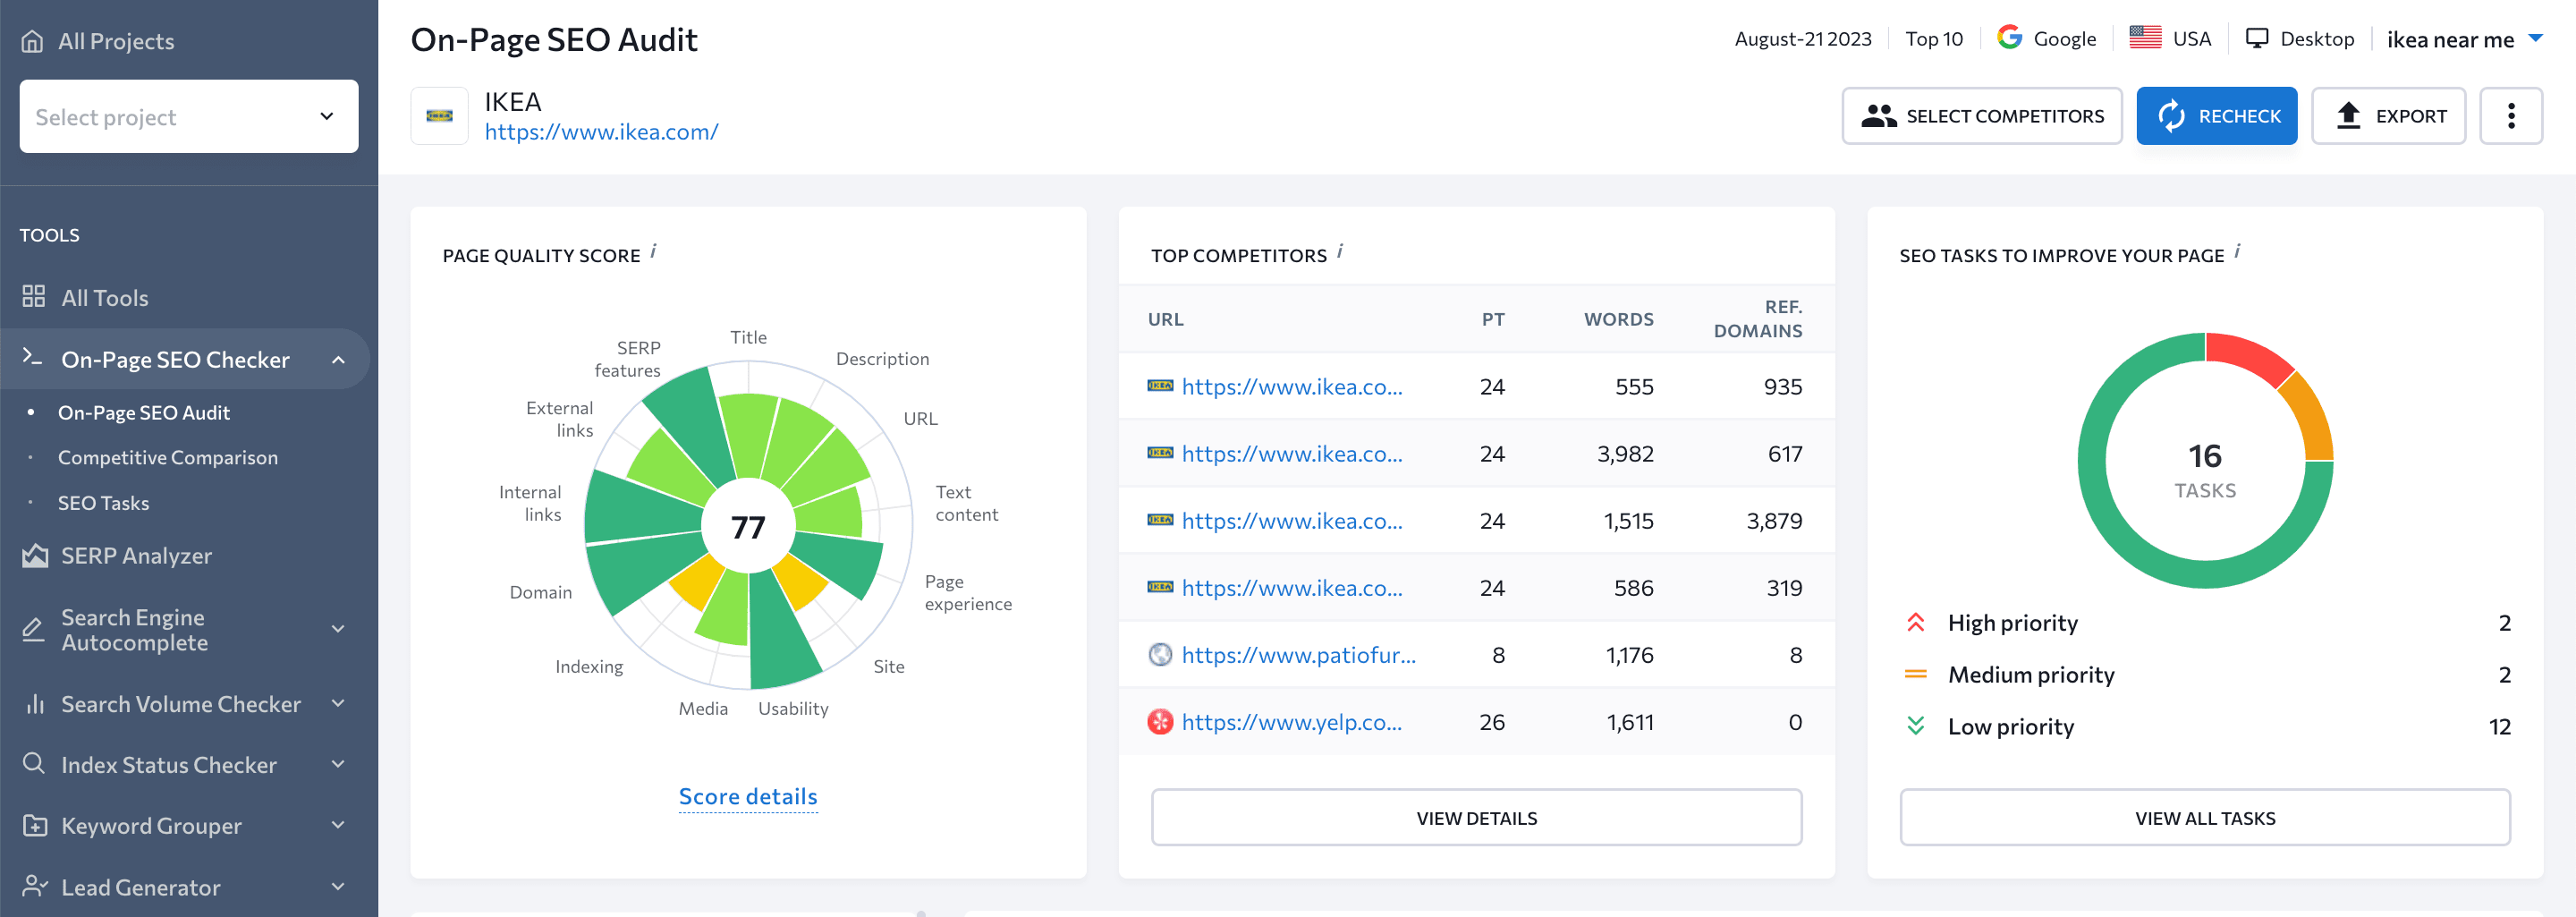2576x917 pixels.
Task: Open the ikea competitor link with 555 words
Action: (1292, 387)
